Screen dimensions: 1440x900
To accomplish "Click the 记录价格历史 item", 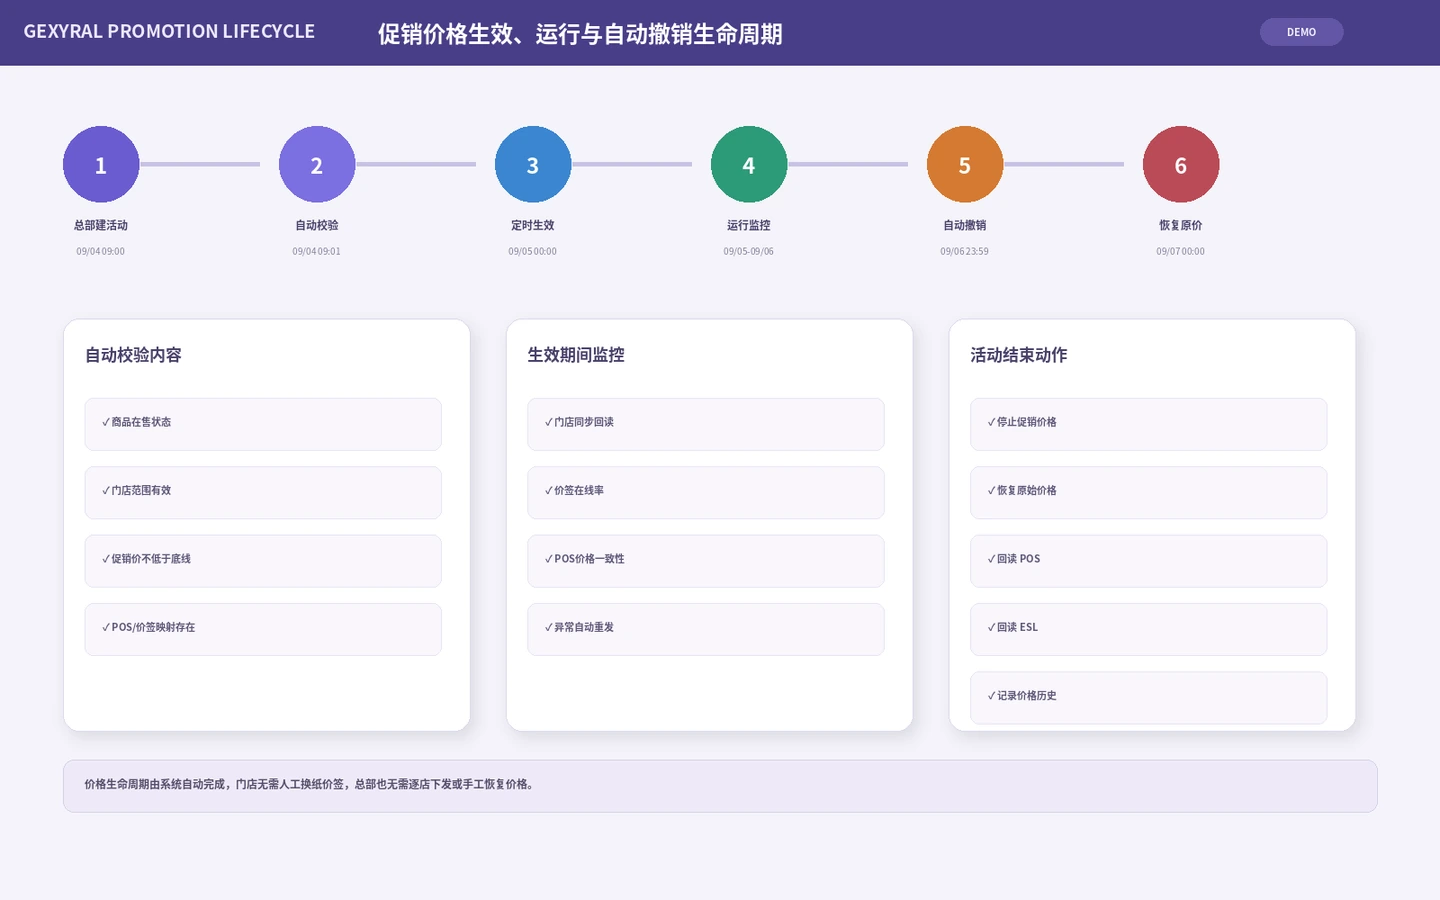I will [x=1149, y=697].
